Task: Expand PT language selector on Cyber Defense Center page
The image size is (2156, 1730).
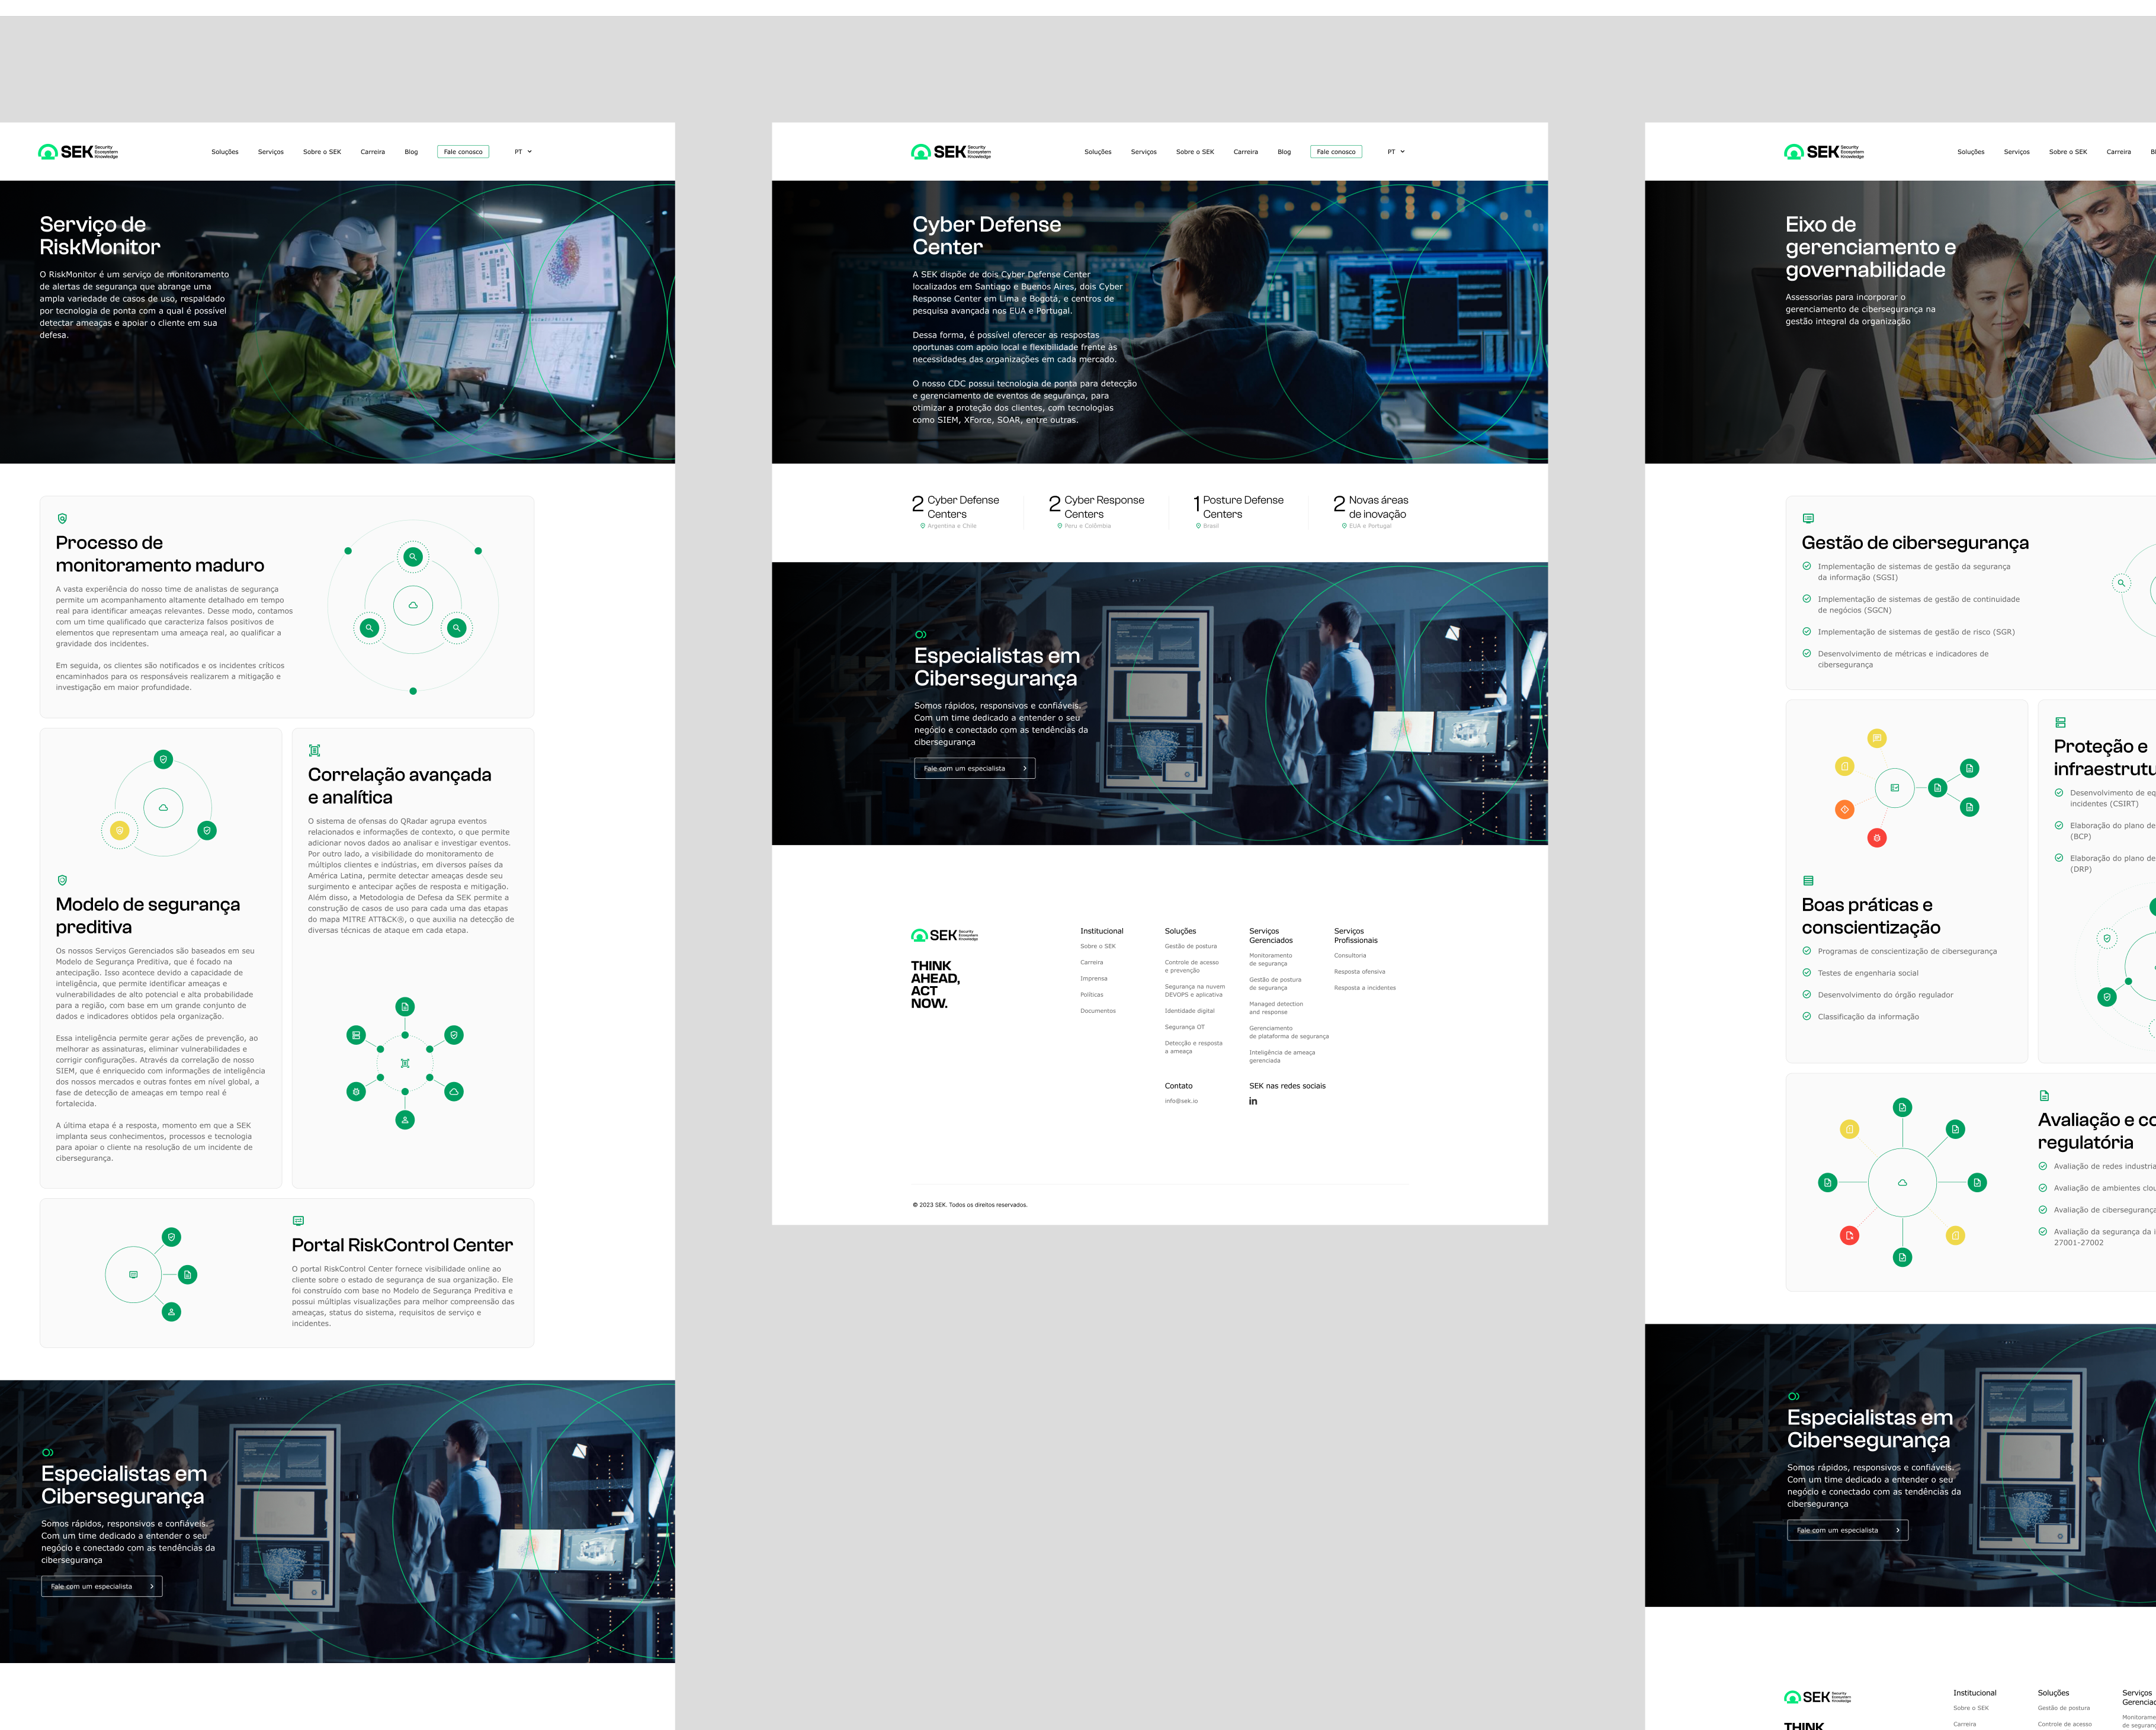Action: pyautogui.click(x=1396, y=152)
